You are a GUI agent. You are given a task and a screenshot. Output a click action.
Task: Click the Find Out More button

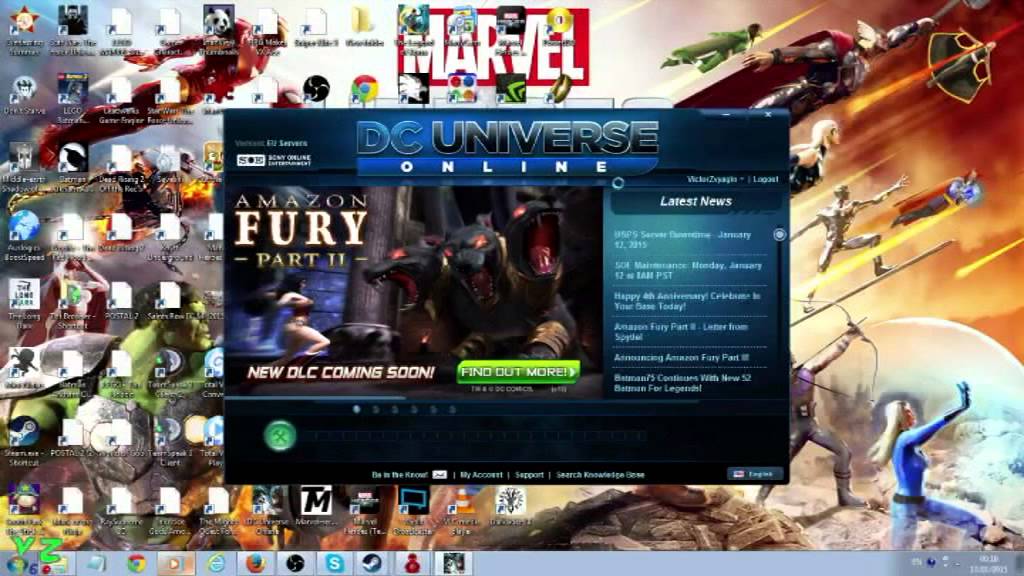[519, 372]
